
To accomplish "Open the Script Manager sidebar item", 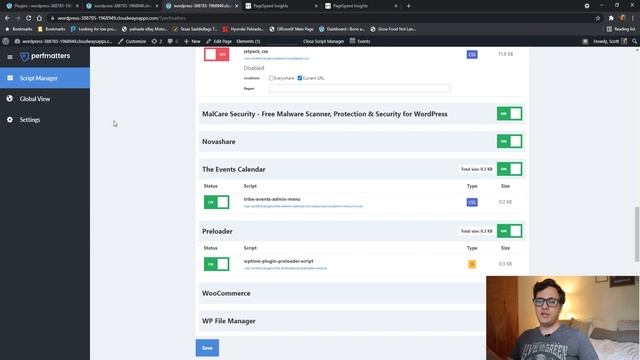I will 45,78.
